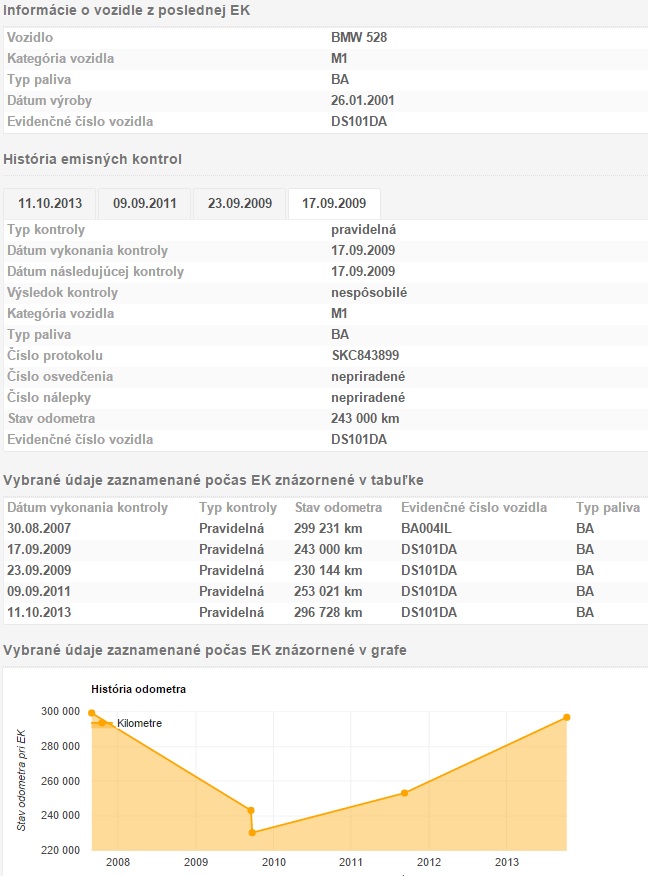Click the 296 728 km table cell

click(328, 612)
